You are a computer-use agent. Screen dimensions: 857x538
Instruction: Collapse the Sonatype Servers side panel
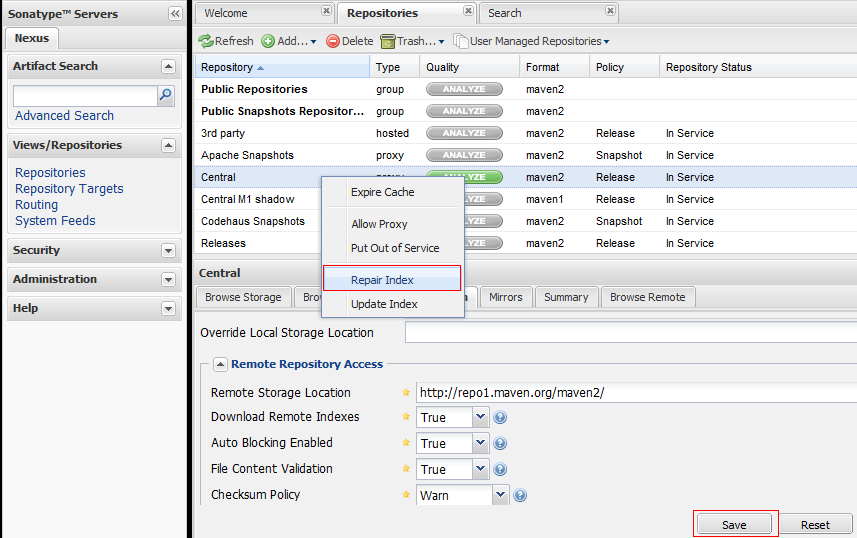point(175,14)
